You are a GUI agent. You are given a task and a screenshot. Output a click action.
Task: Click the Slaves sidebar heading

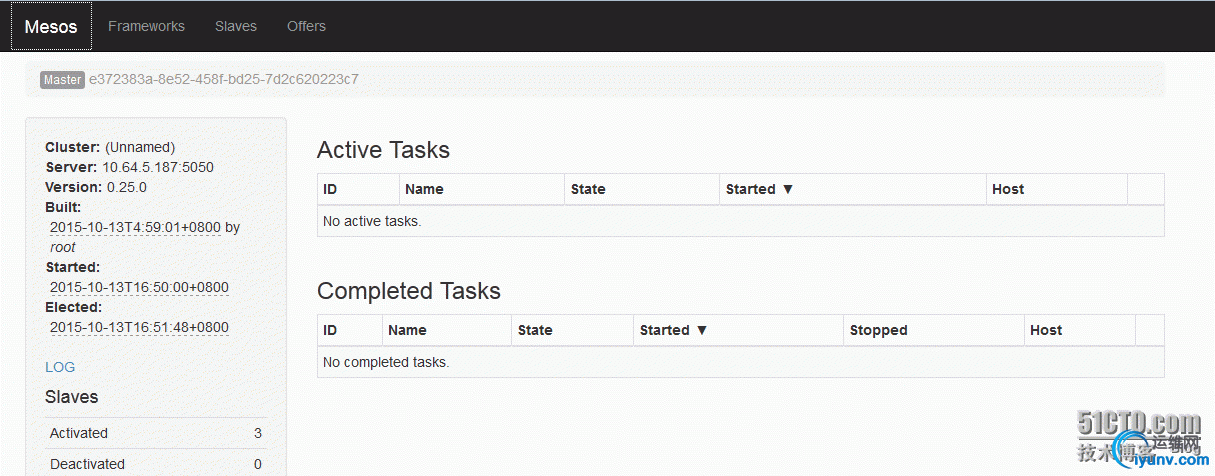pyautogui.click(x=72, y=397)
